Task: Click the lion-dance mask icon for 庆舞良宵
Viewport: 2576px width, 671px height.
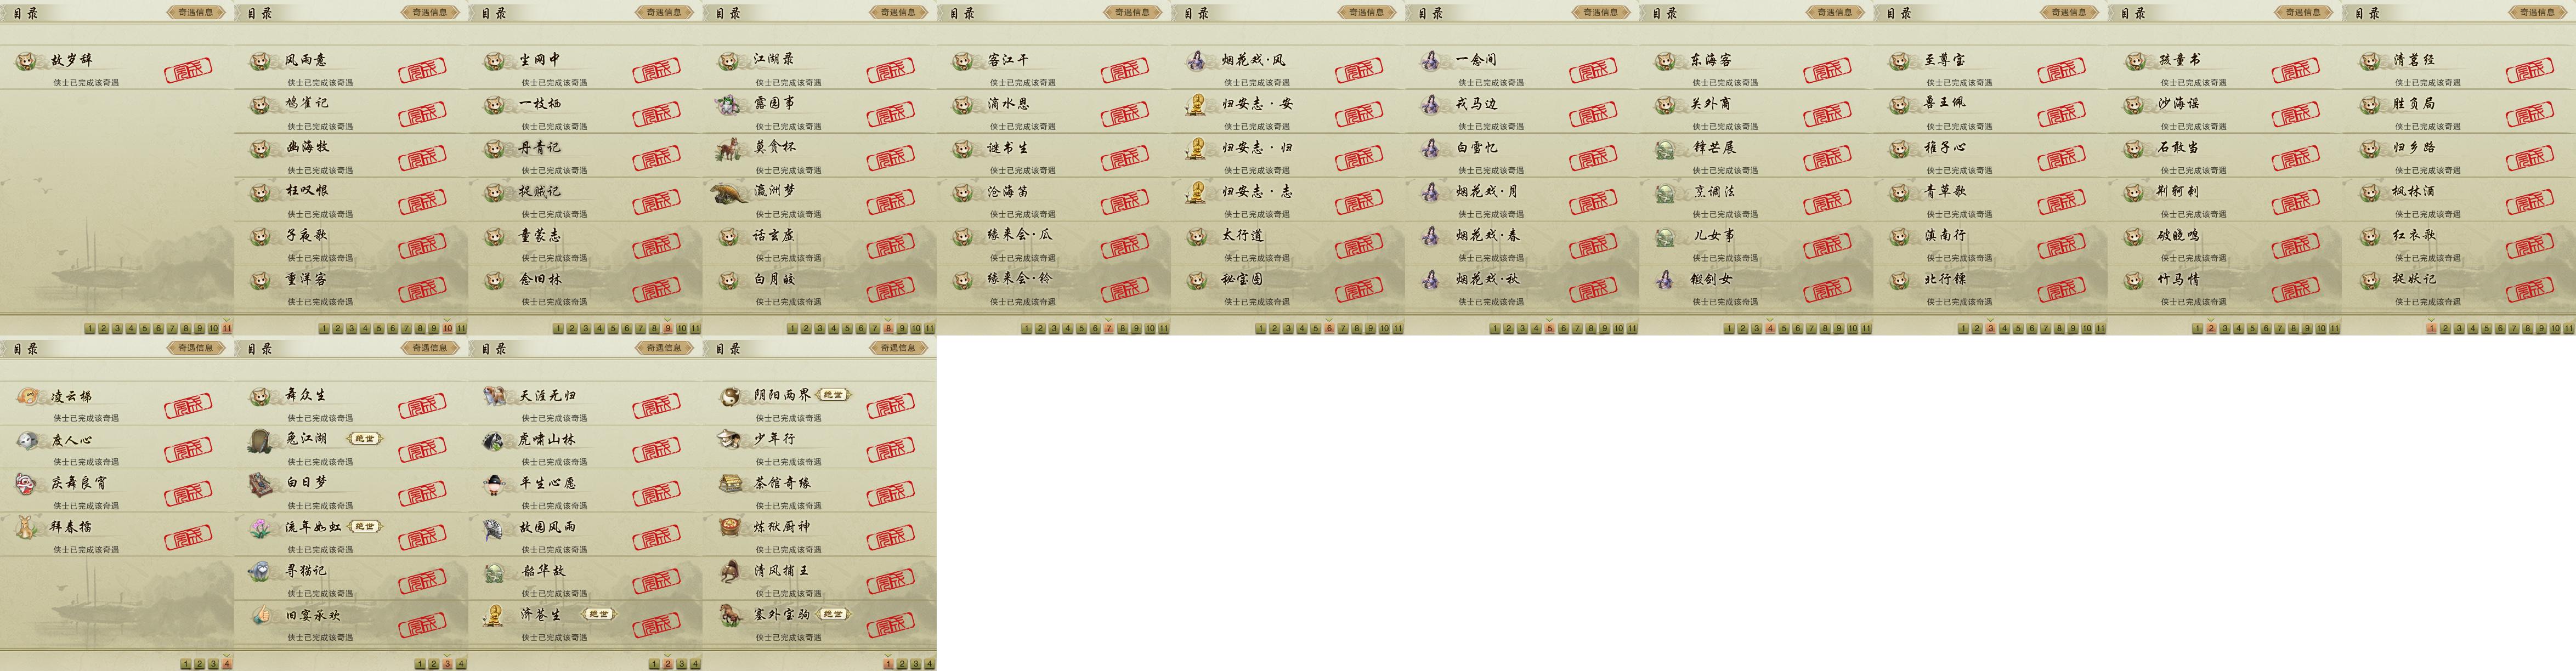Action: (27, 484)
